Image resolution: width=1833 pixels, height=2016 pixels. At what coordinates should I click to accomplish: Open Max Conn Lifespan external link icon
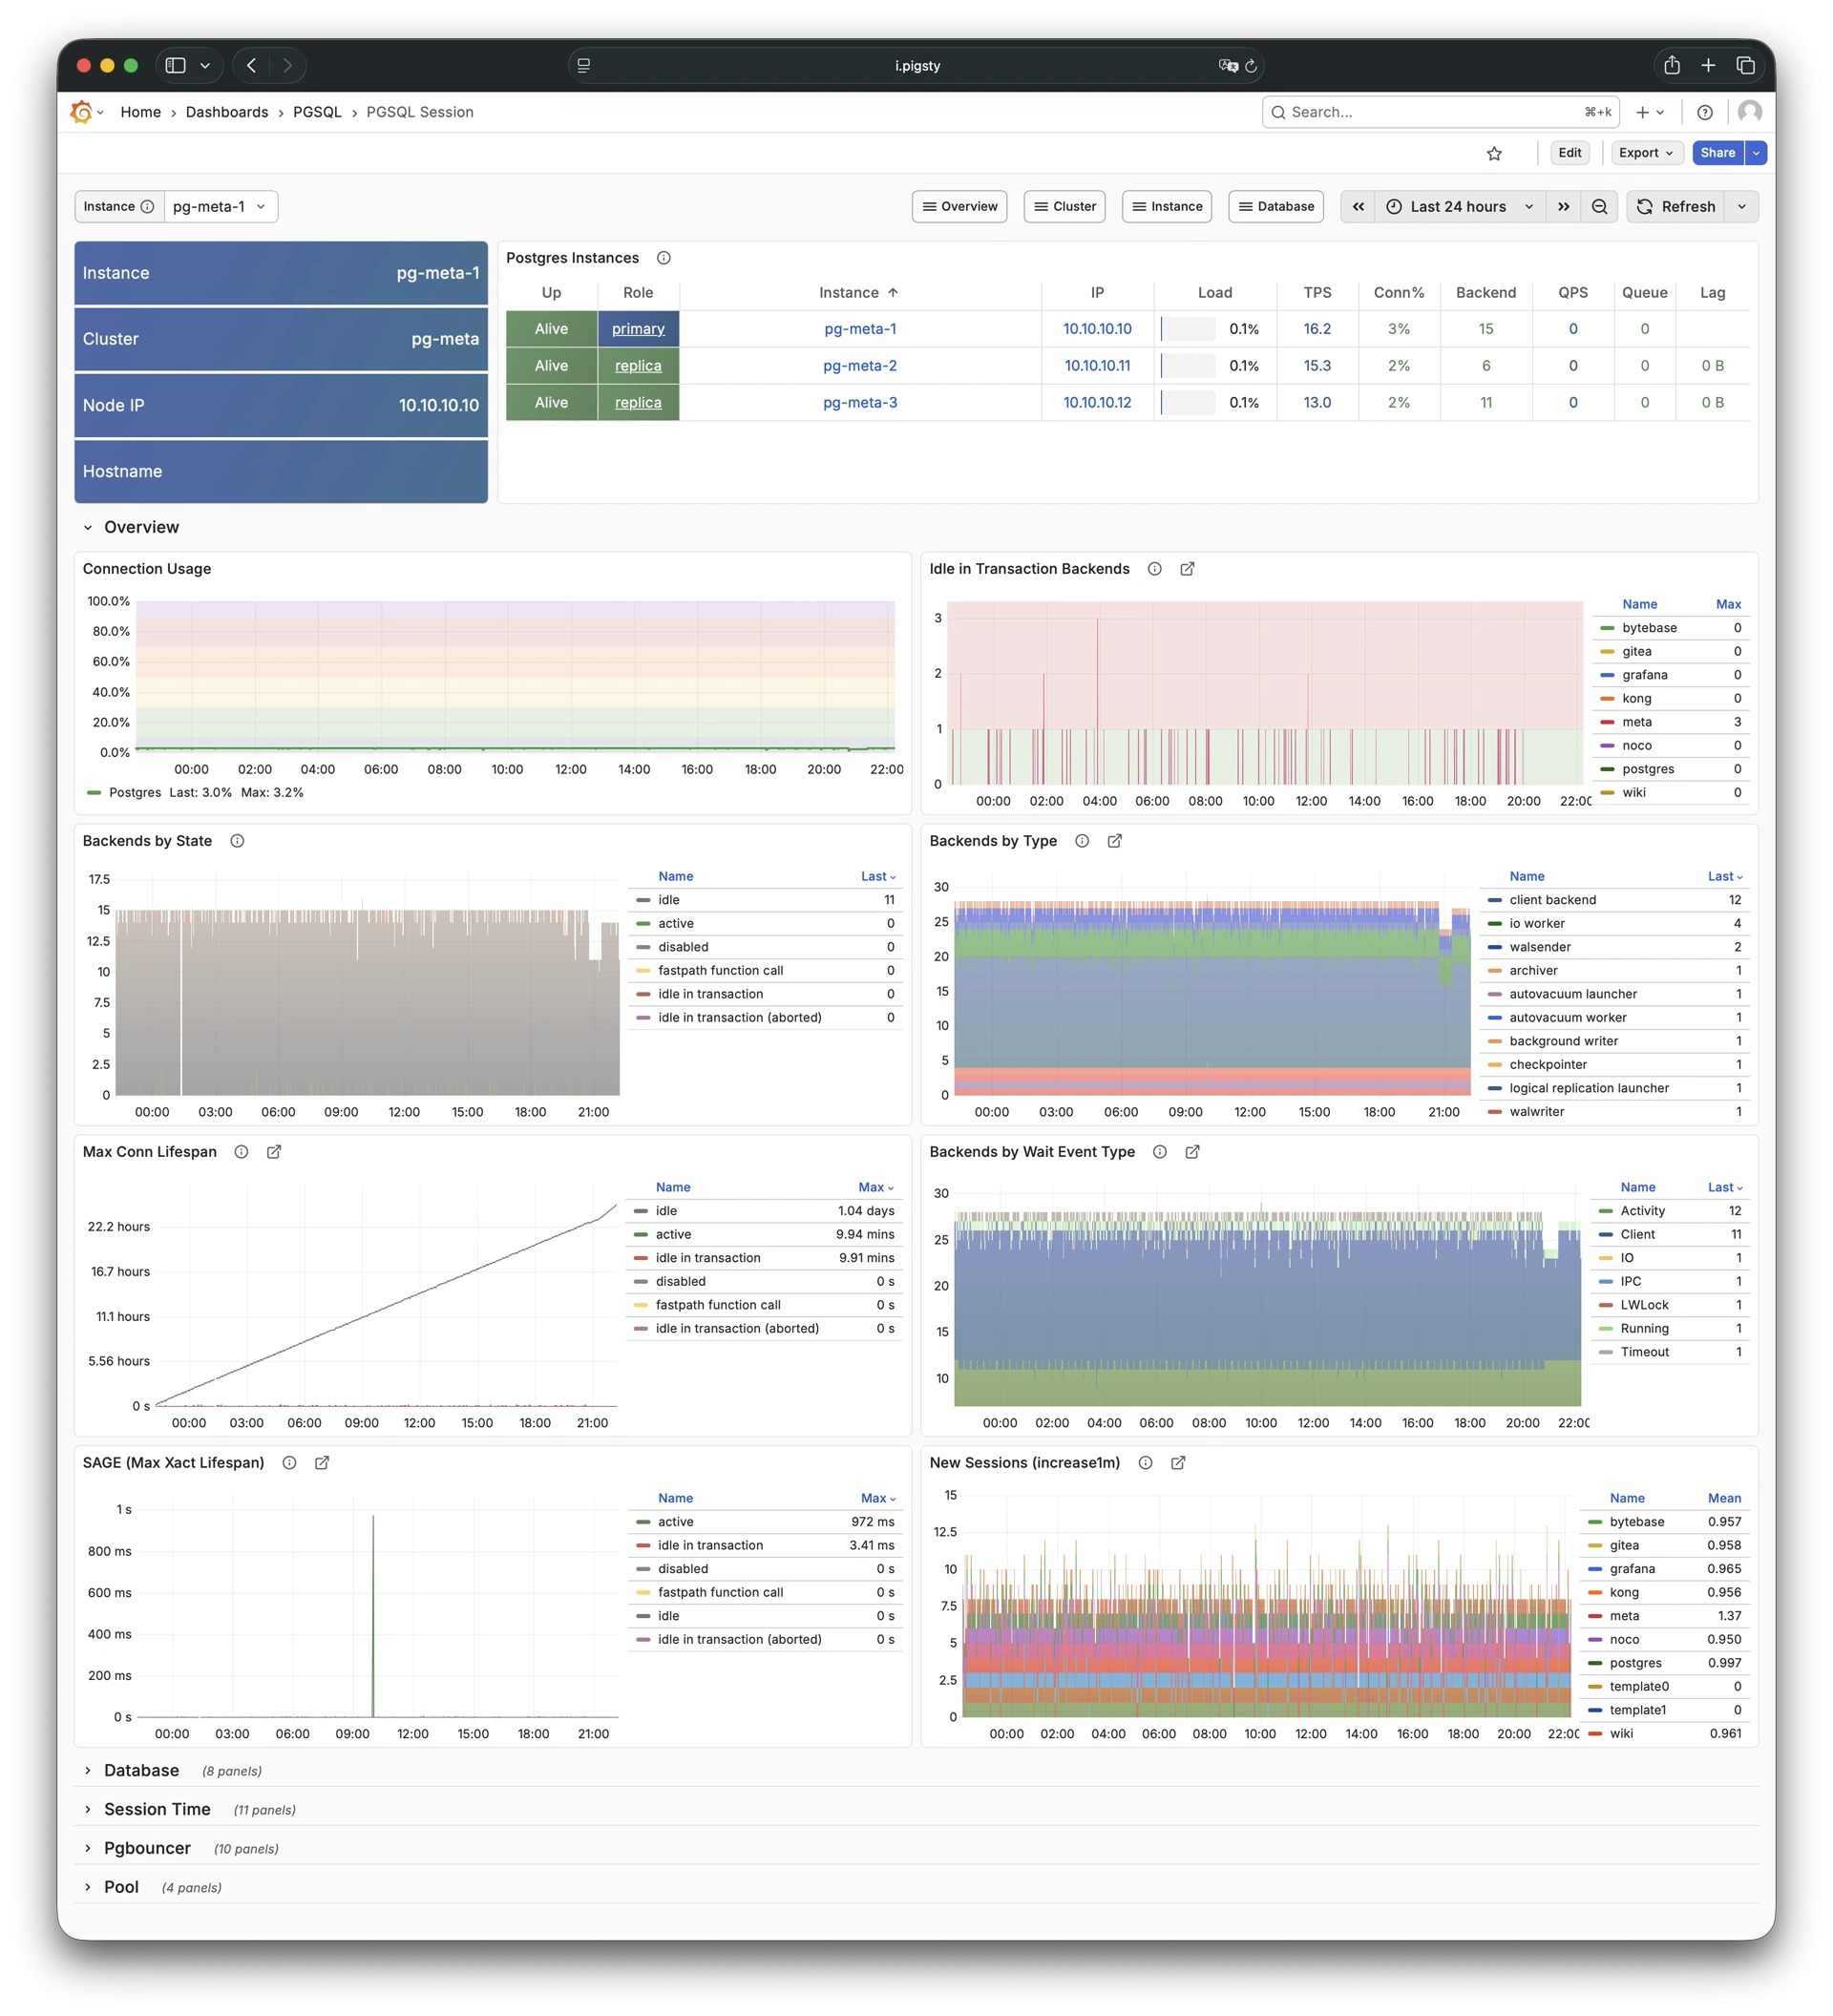(273, 1151)
